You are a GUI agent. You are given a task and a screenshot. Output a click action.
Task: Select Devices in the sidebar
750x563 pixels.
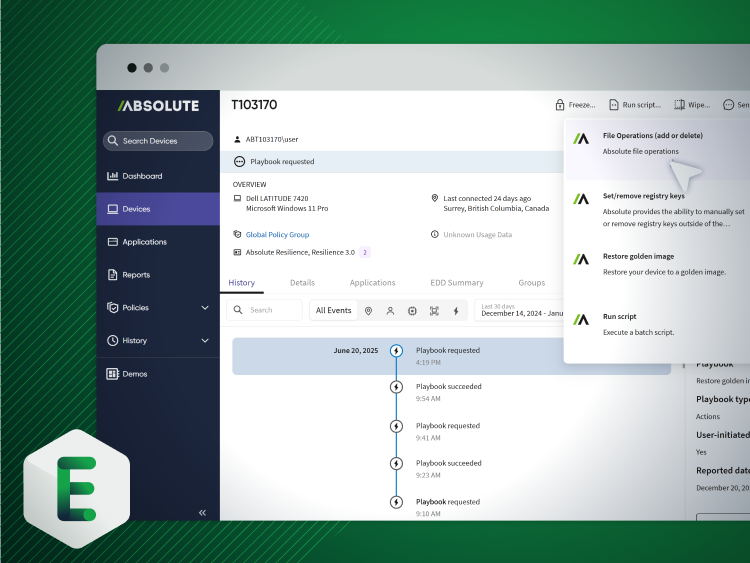pyautogui.click(x=158, y=209)
